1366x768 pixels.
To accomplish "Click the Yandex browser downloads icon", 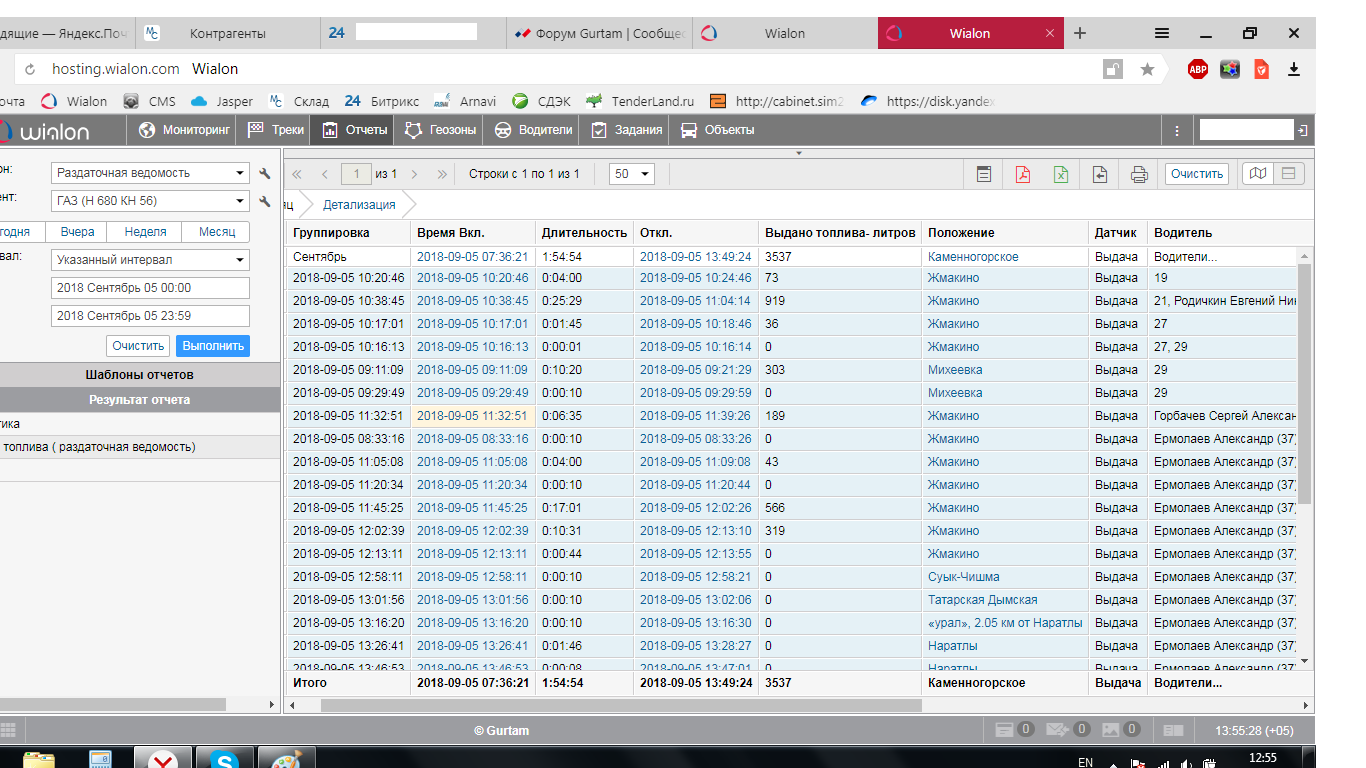I will pos(1294,69).
